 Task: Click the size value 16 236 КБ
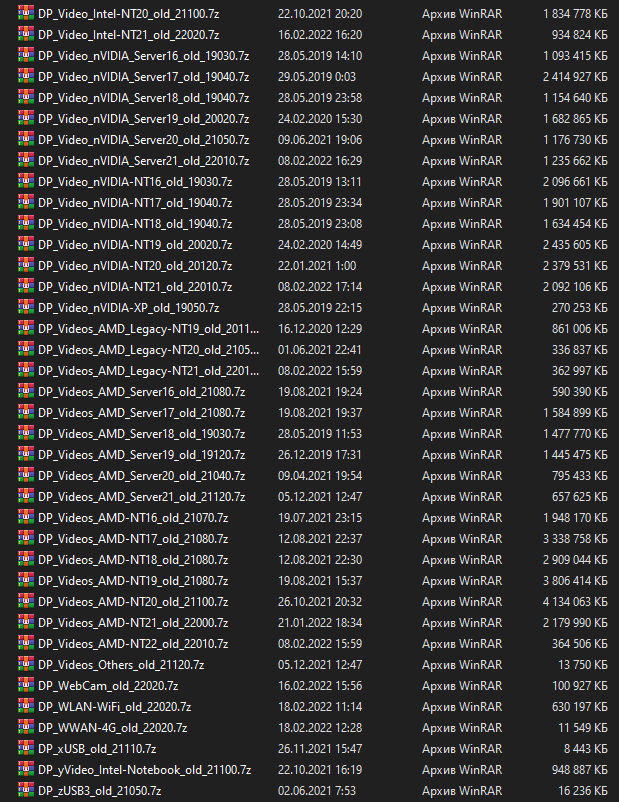click(583, 790)
